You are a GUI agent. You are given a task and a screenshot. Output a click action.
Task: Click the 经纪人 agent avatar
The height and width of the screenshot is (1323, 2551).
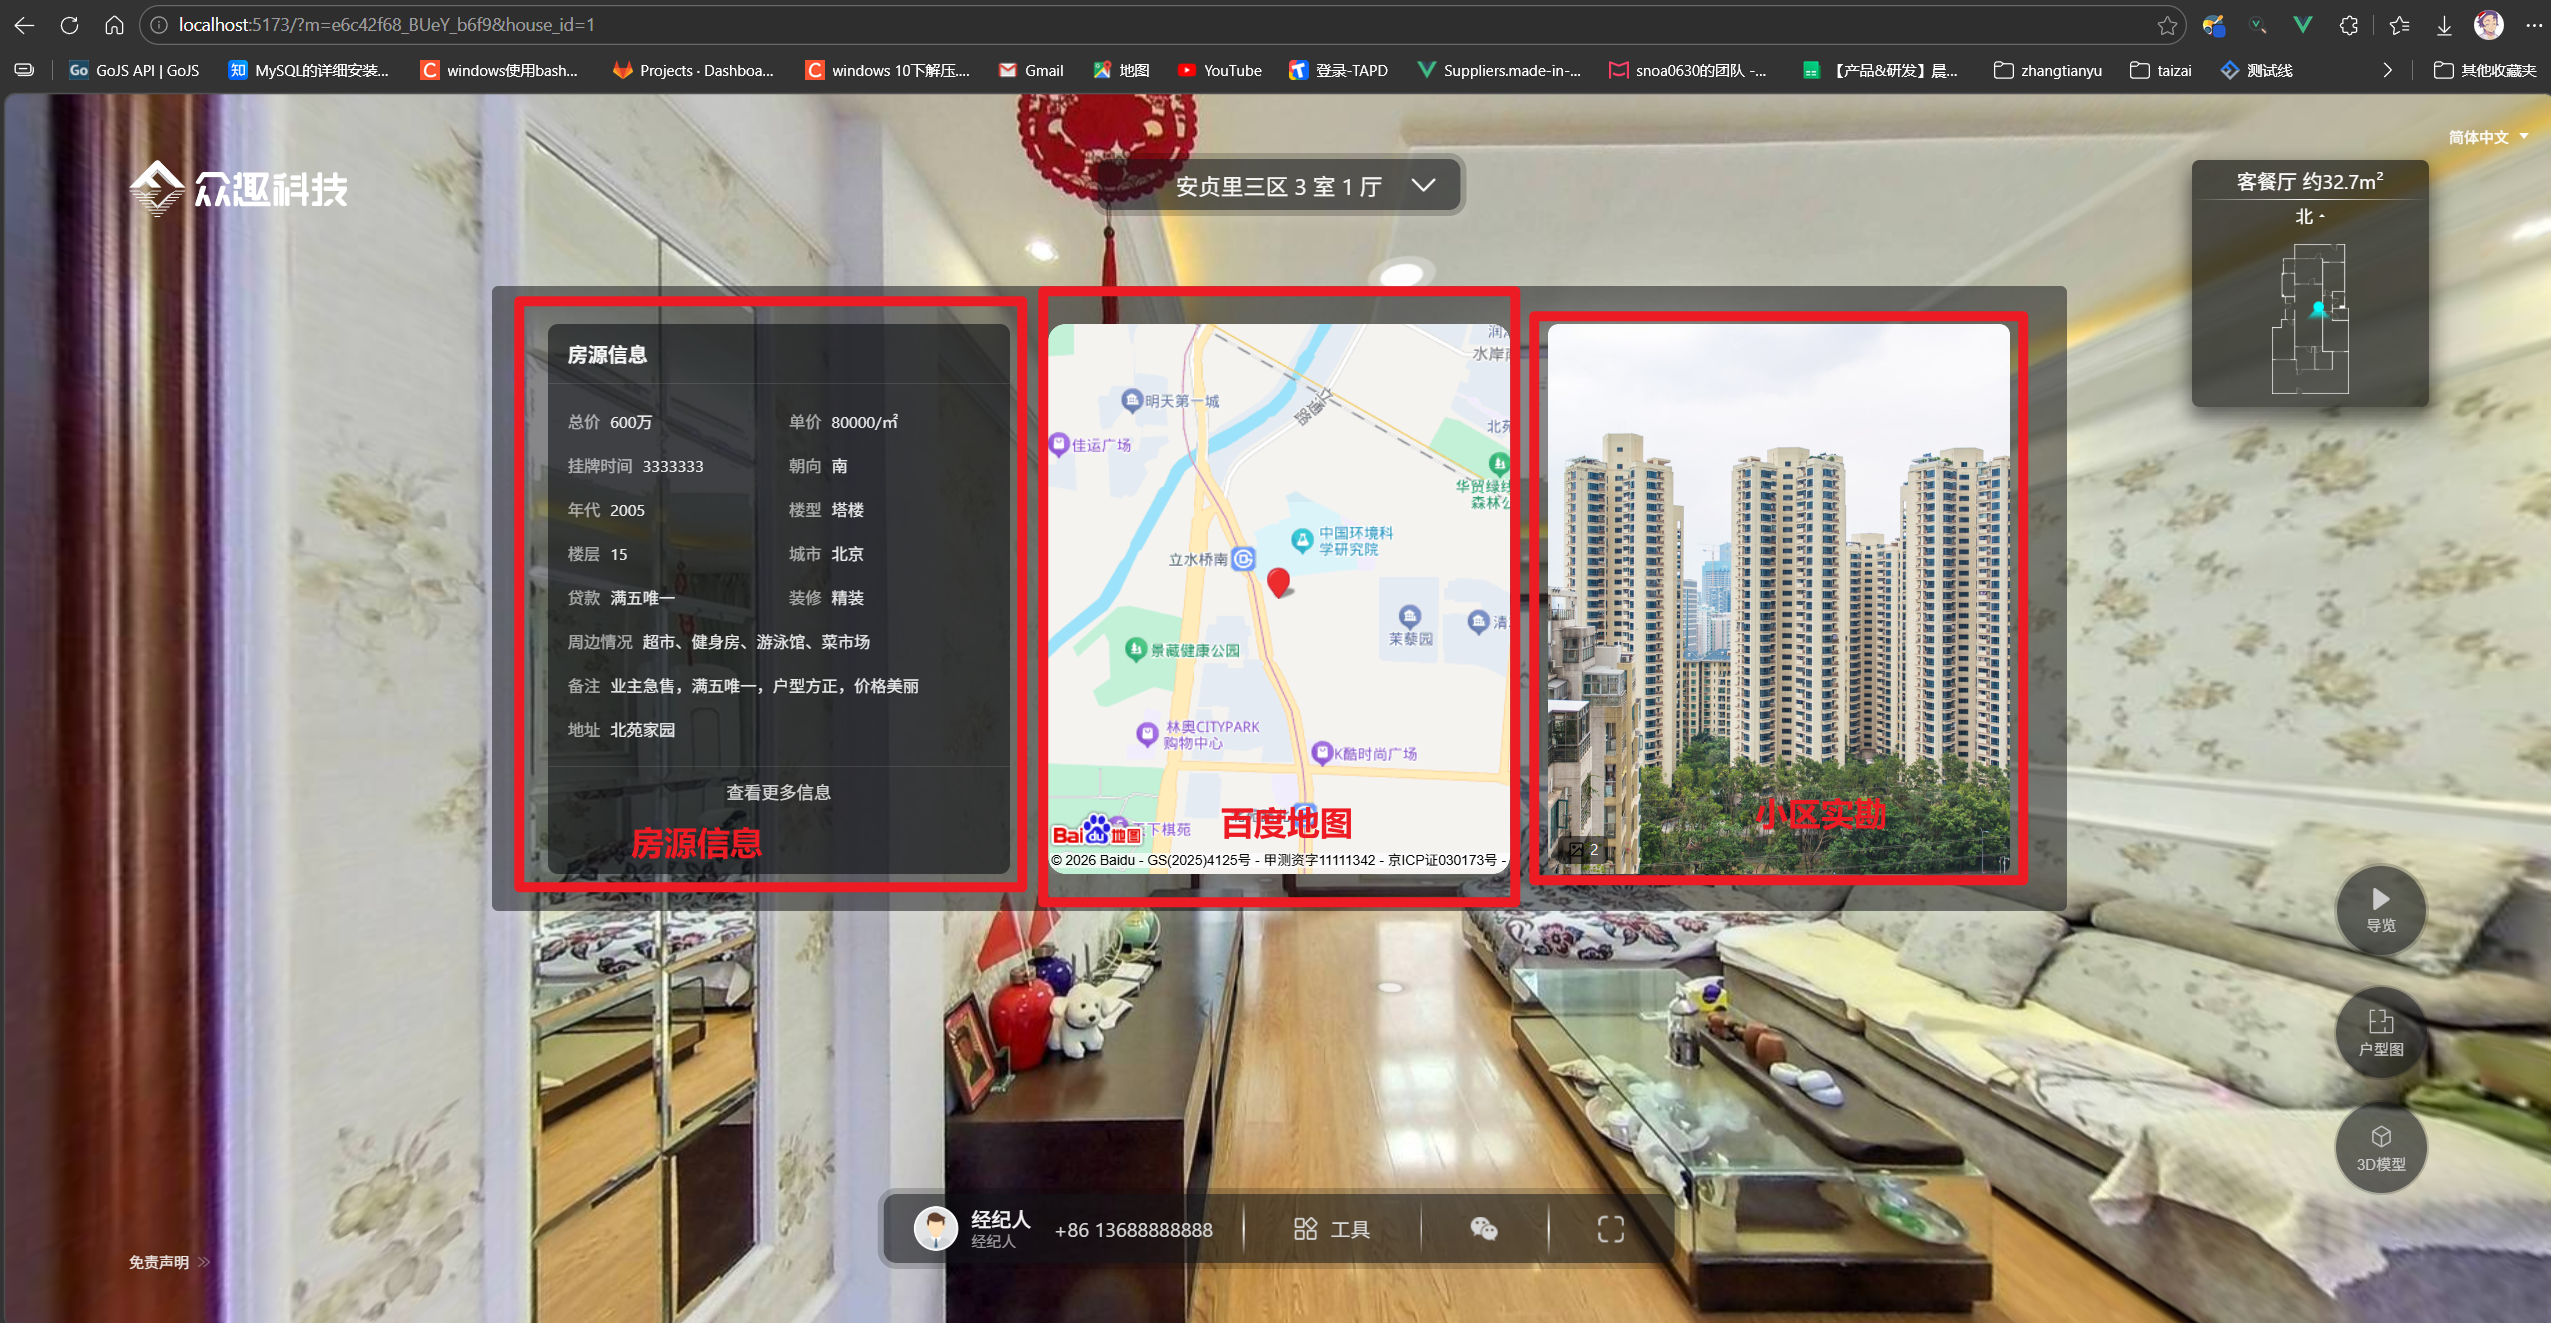[x=936, y=1228]
